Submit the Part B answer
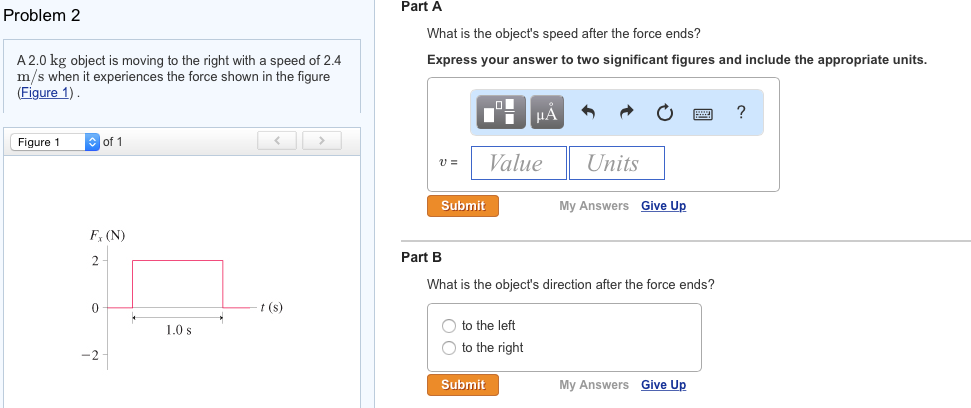Screen dimensions: 971x408 [463, 385]
